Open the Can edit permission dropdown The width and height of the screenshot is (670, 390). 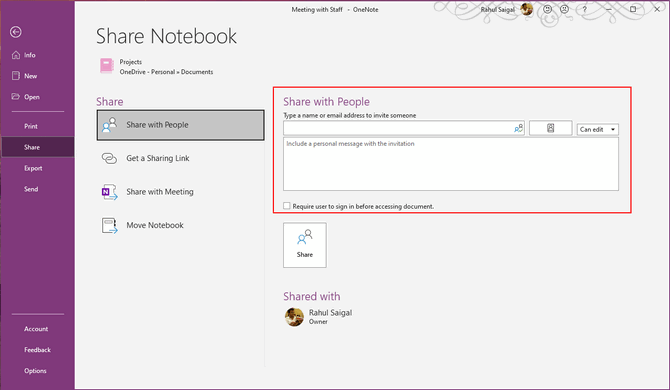click(x=597, y=129)
